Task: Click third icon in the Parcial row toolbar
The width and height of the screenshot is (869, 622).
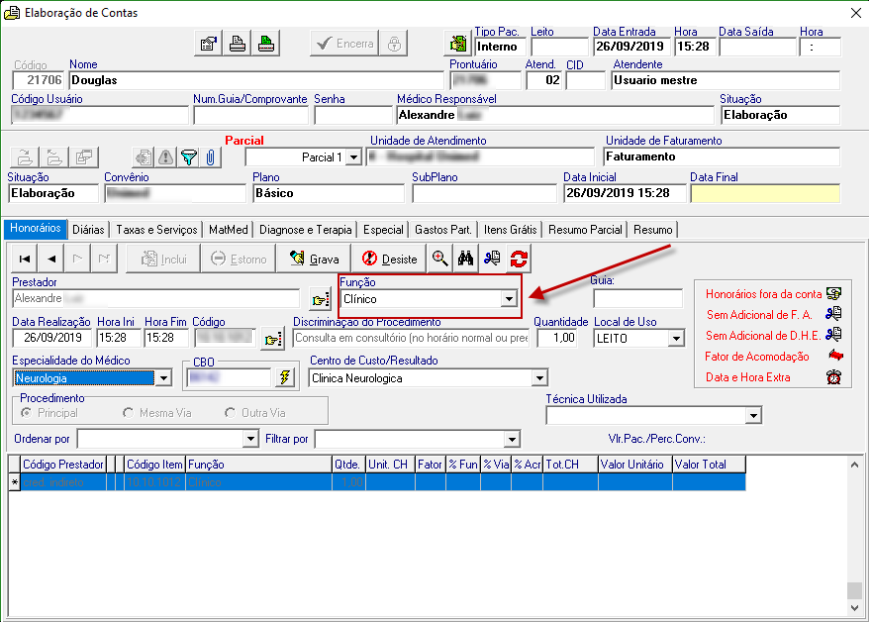Action: pyautogui.click(x=84, y=157)
